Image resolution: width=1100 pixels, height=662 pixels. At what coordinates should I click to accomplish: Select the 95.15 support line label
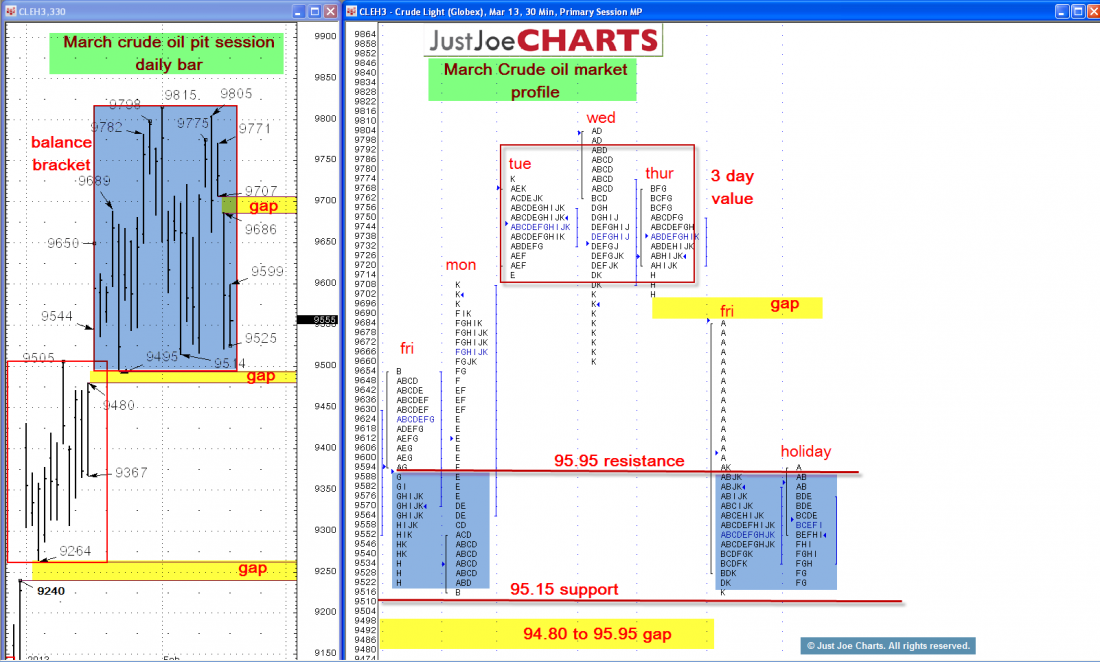click(x=564, y=590)
